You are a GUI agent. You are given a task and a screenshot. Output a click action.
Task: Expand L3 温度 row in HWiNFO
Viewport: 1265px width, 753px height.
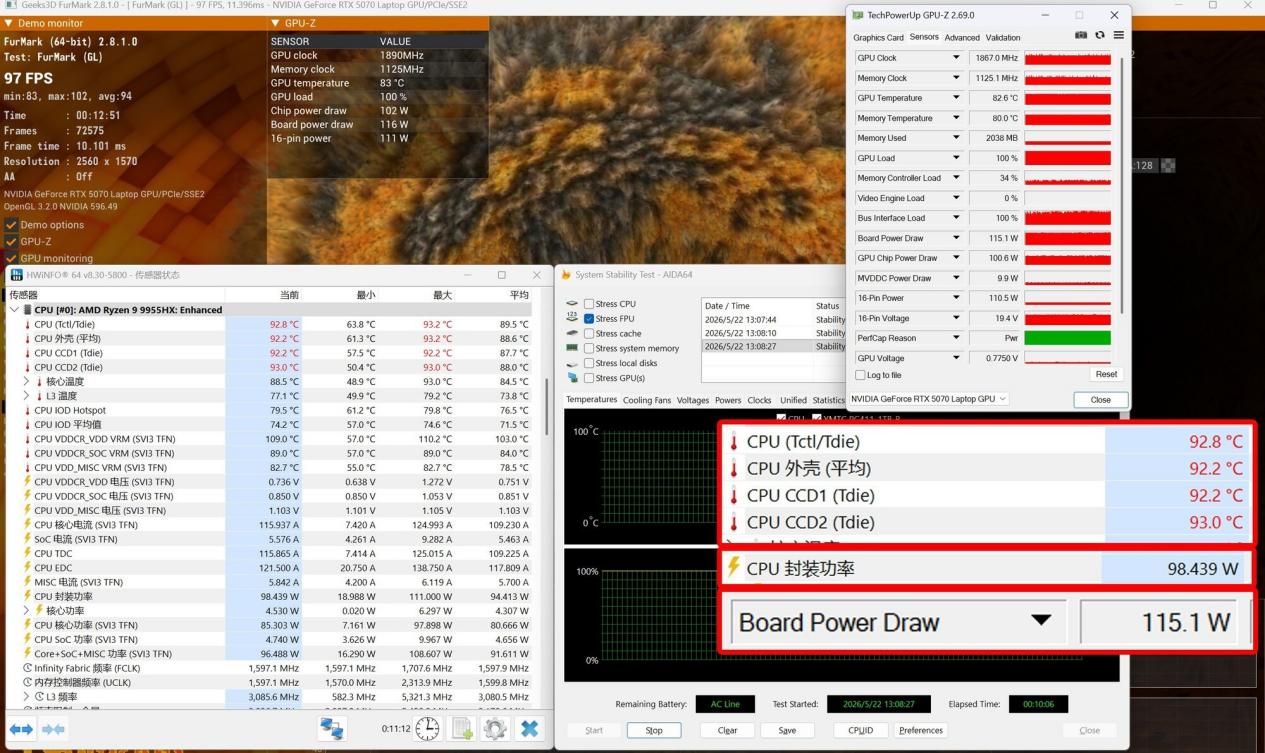click(x=26, y=396)
